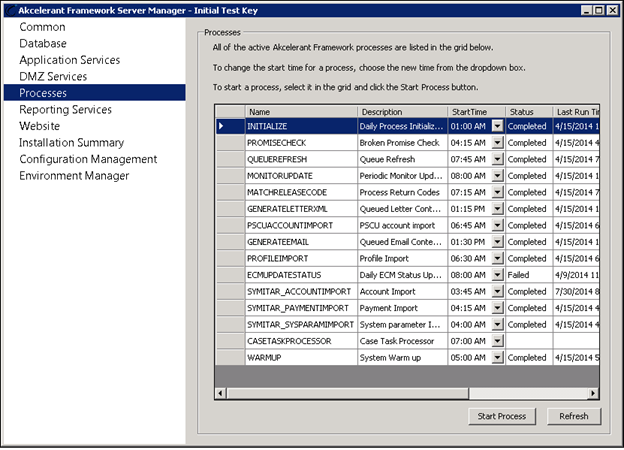Viewport: 624px width, 450px height.
Task: Click the Failed status cell
Action: [x=529, y=275]
